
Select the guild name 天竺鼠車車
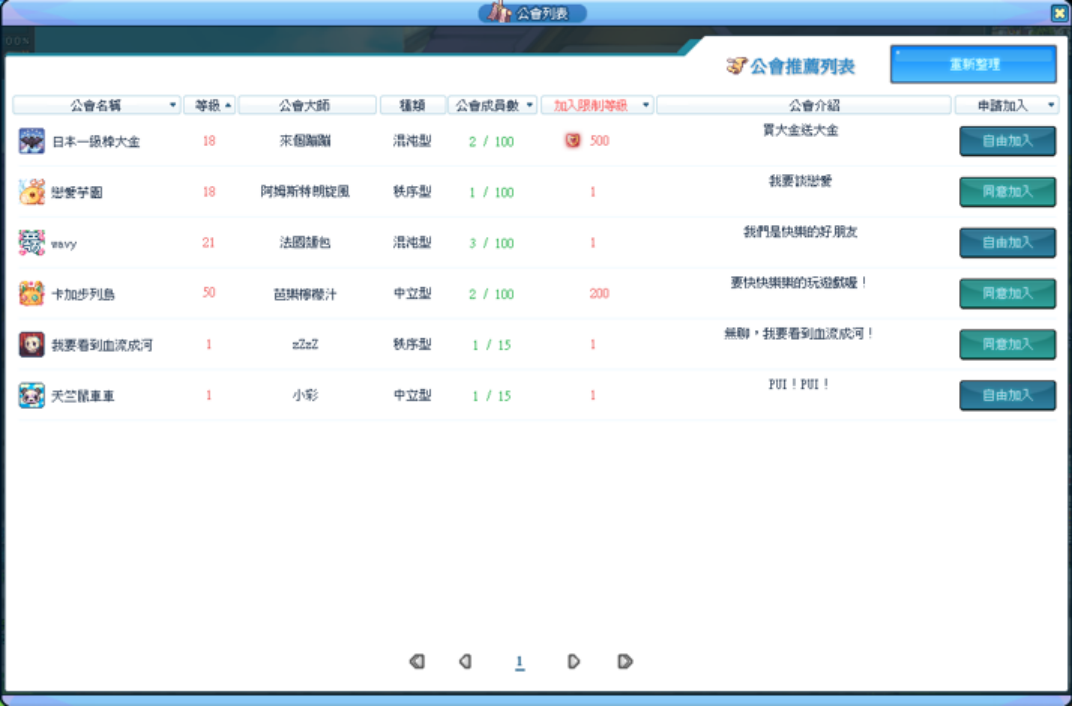(x=83, y=396)
